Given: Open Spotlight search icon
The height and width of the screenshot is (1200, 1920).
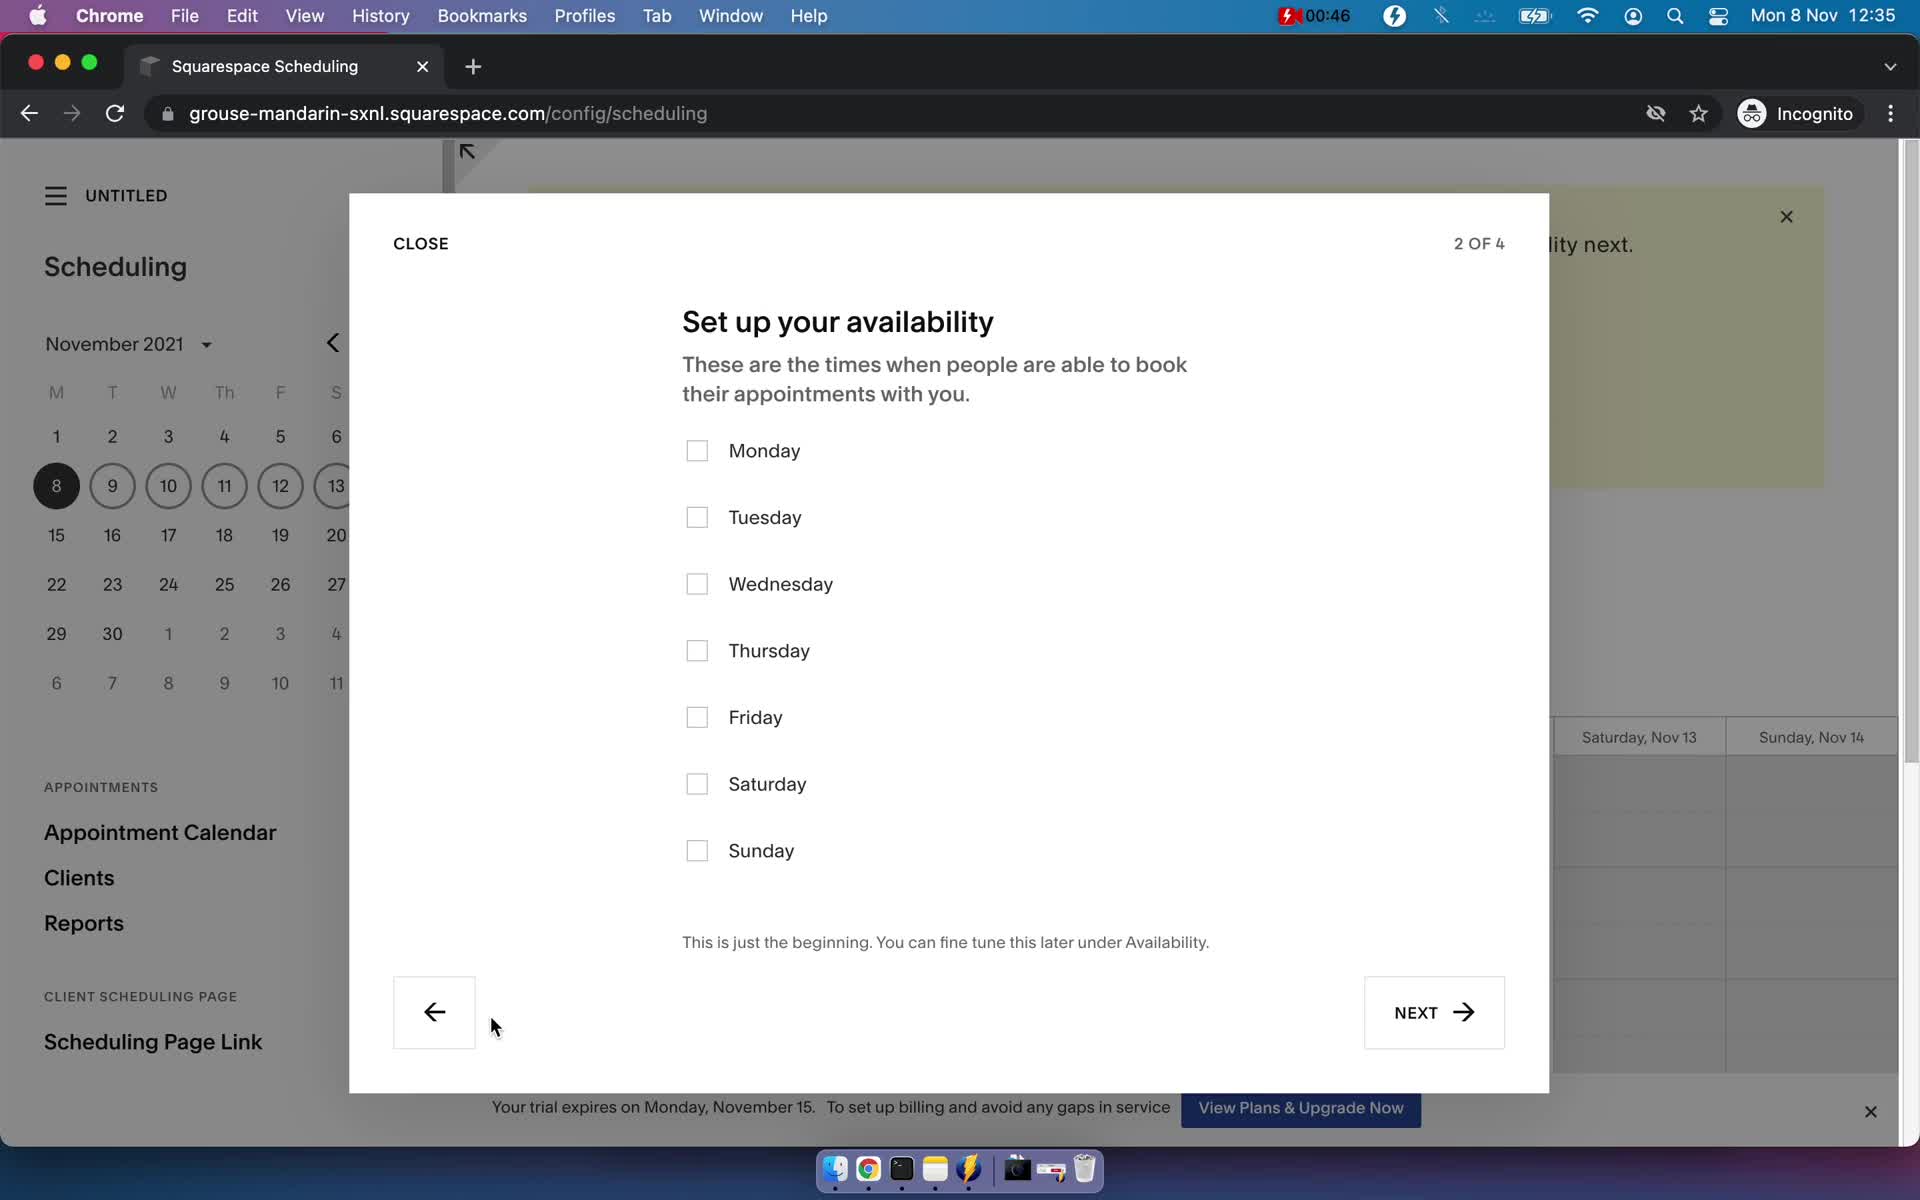Looking at the screenshot, I should click(1675, 16).
